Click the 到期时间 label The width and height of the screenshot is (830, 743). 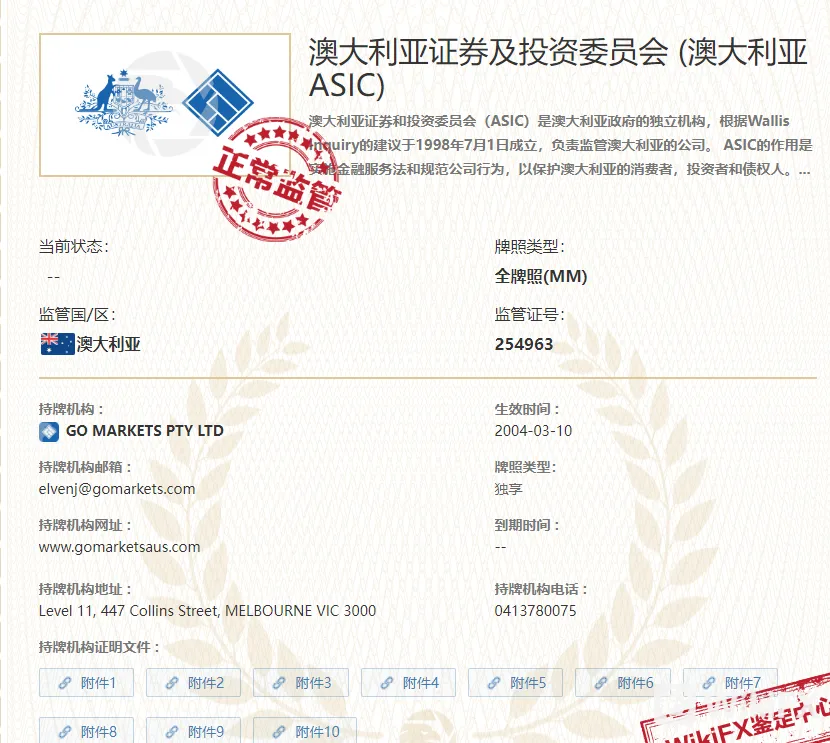(527, 525)
